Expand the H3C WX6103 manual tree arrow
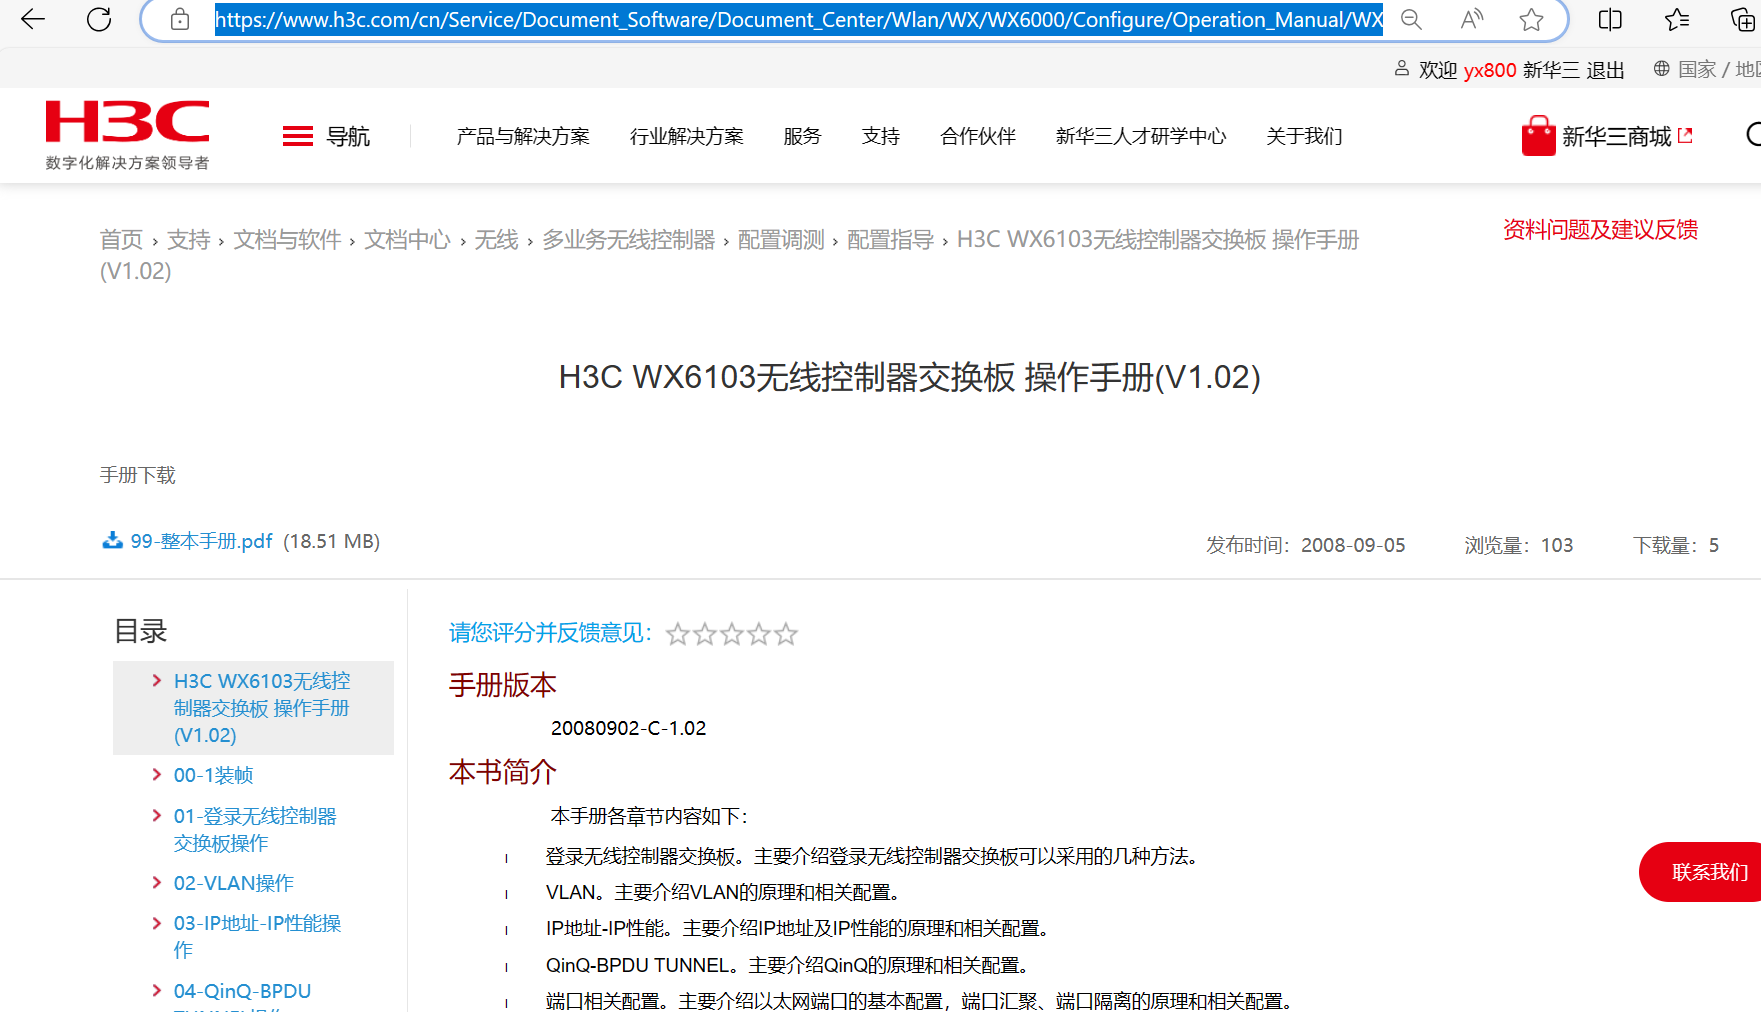This screenshot has height=1012, width=1761. (157, 681)
